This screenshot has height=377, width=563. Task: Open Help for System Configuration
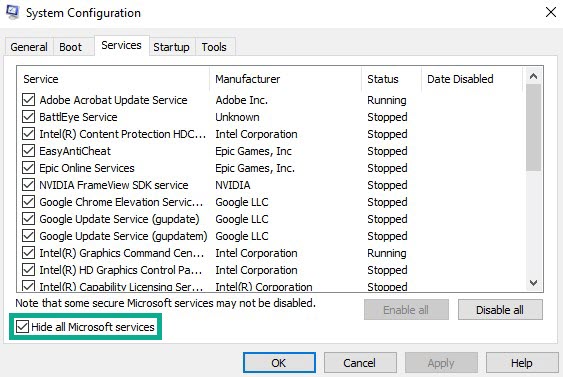pos(522,363)
